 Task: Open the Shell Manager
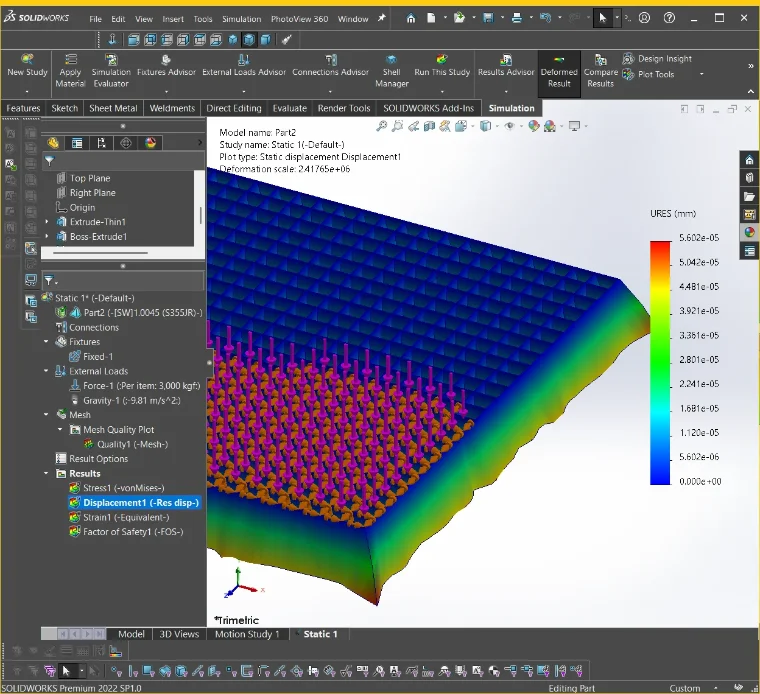coord(392,71)
